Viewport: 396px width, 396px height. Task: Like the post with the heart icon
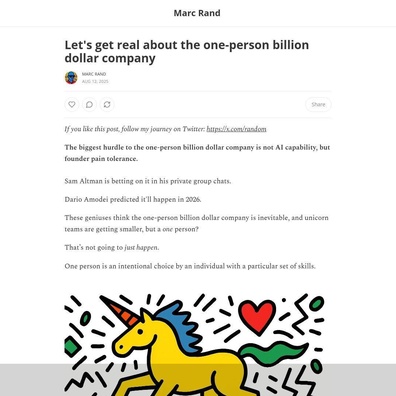[x=72, y=105]
